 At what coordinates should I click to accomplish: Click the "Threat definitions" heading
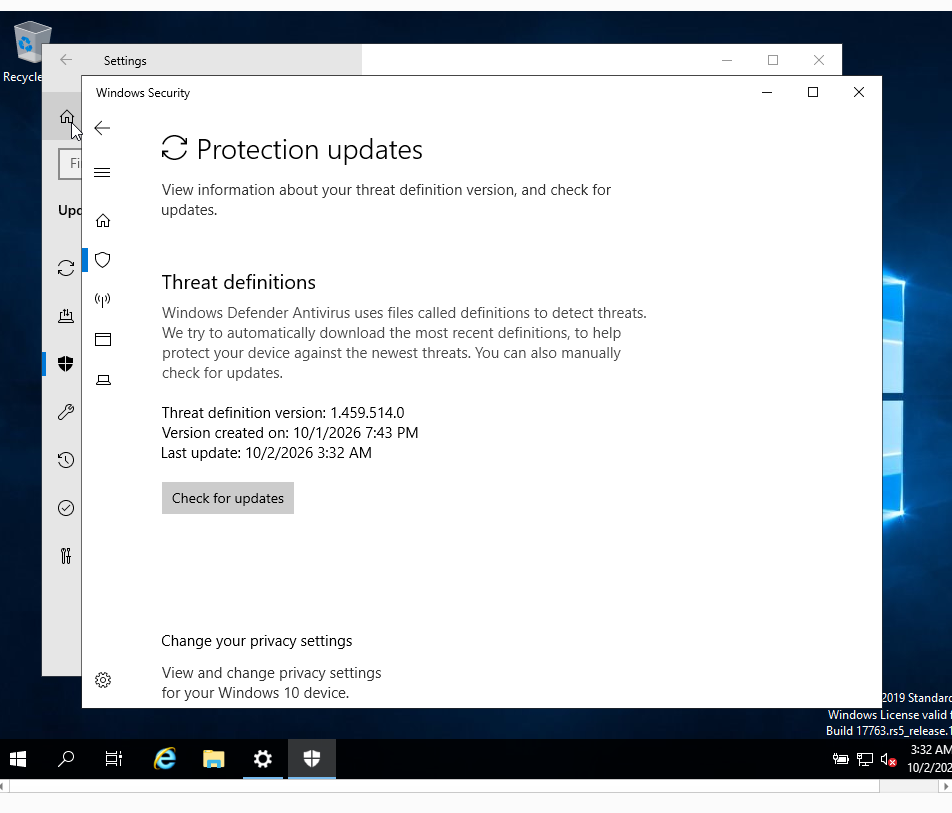239,282
